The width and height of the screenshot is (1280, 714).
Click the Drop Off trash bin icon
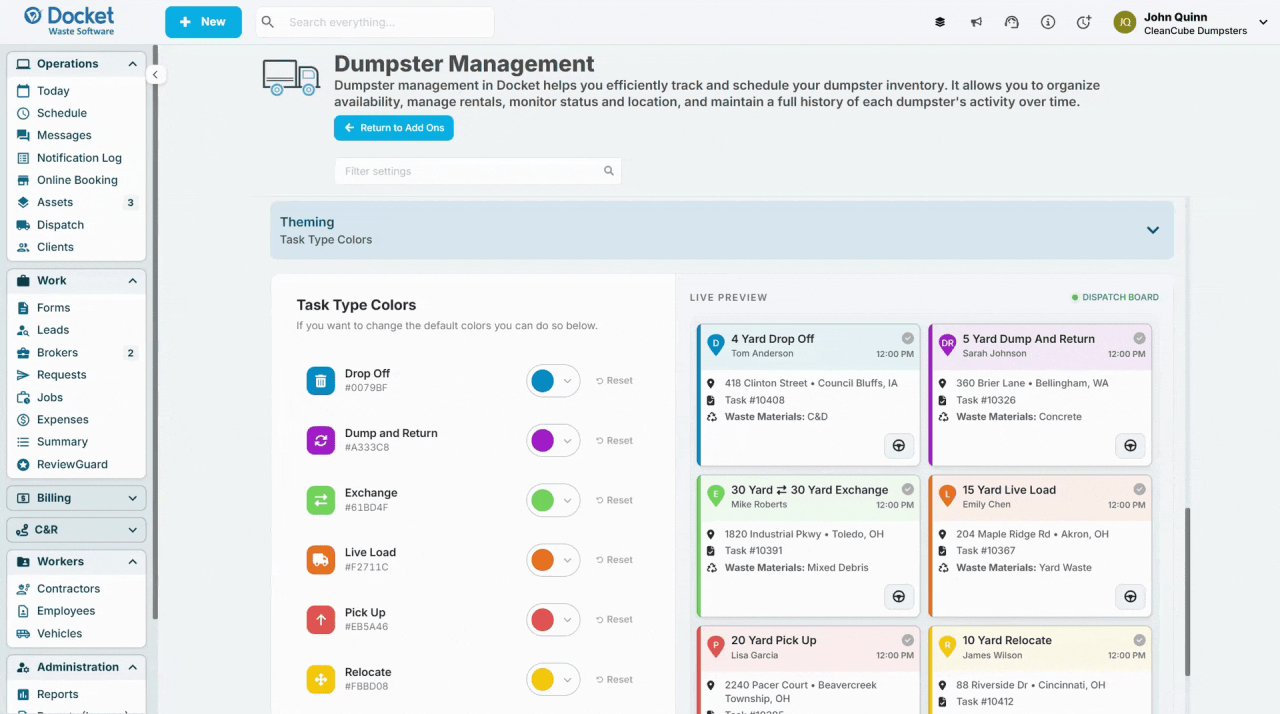(321, 381)
